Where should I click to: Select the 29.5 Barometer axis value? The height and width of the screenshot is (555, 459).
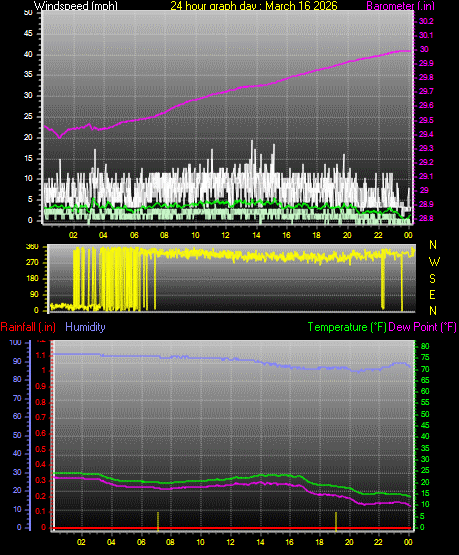426,120
